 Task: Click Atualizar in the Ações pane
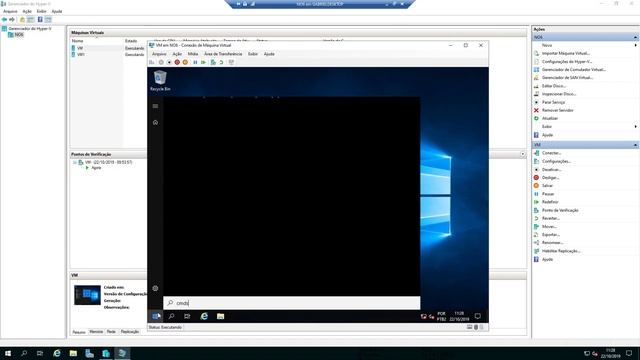550,118
